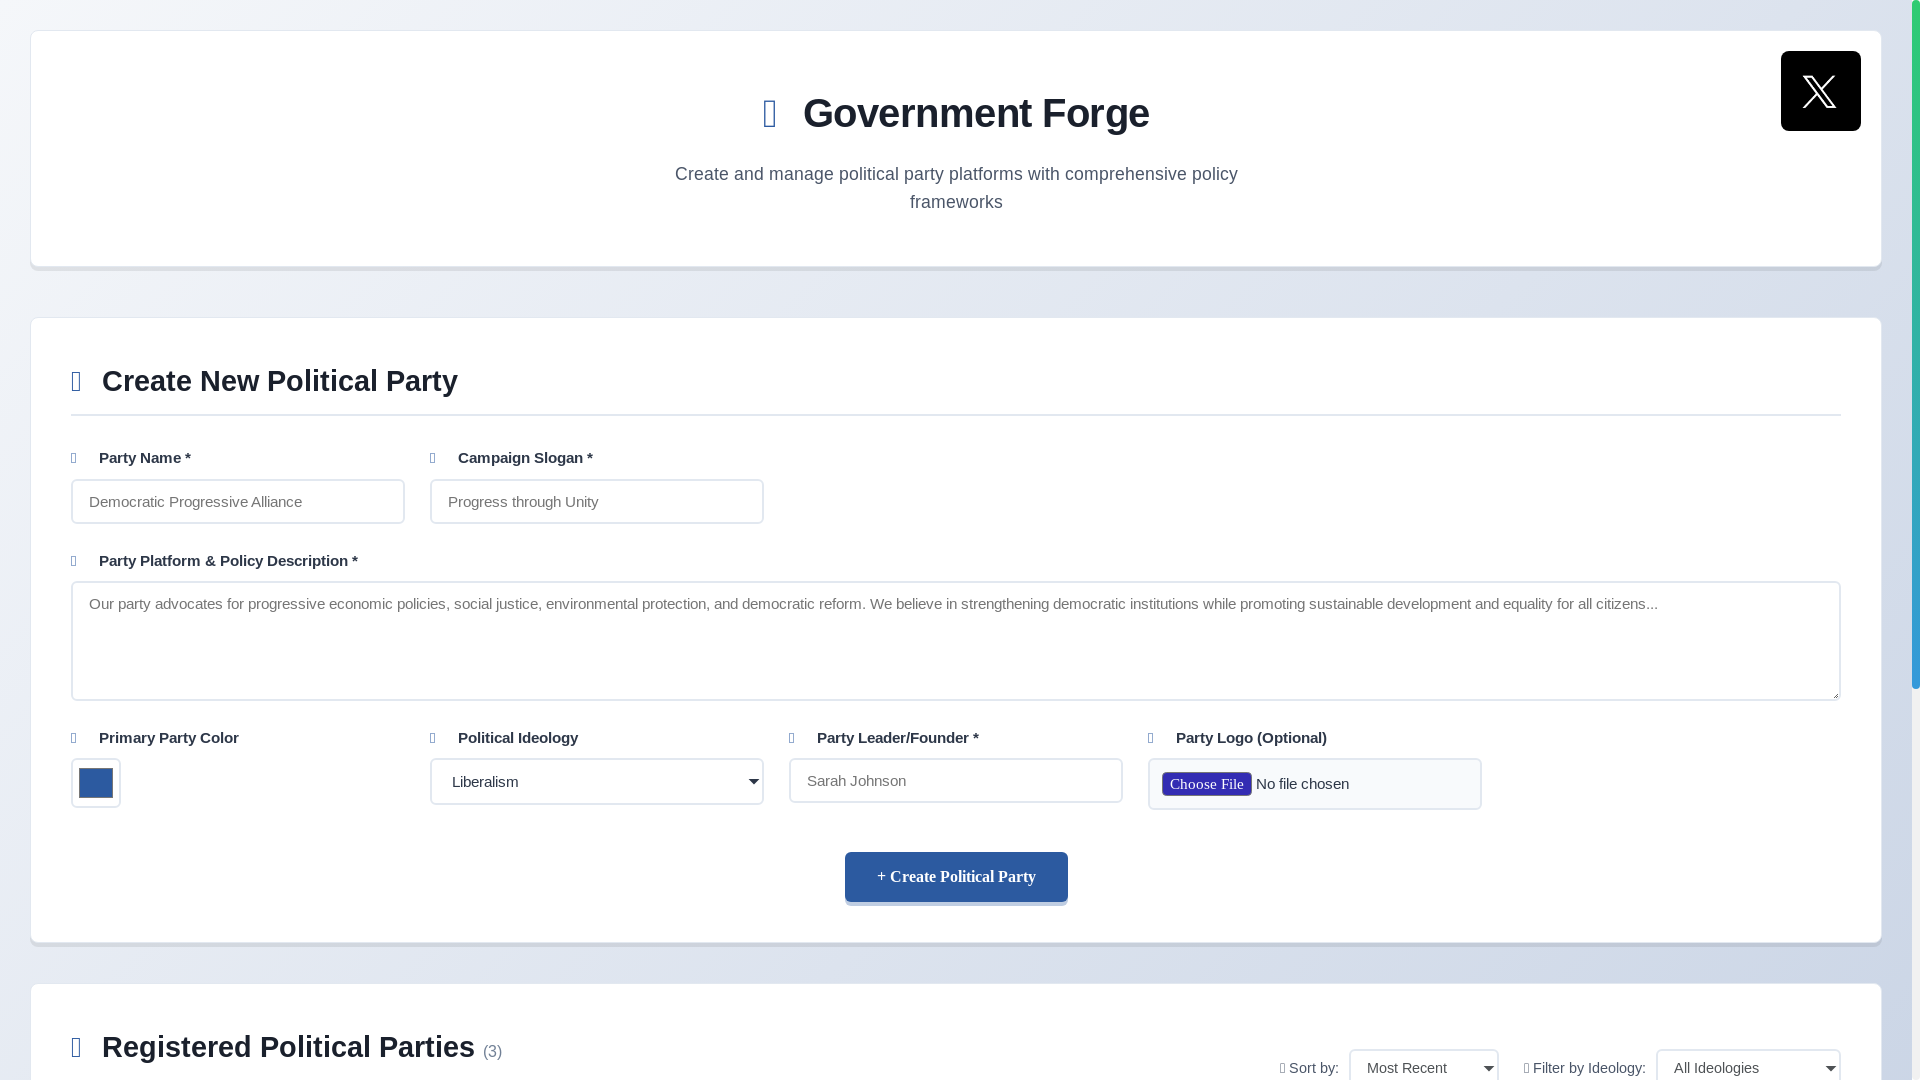Viewport: 1920px width, 1080px height.
Task: Click the Party Platform label icon
Action: (x=74, y=561)
